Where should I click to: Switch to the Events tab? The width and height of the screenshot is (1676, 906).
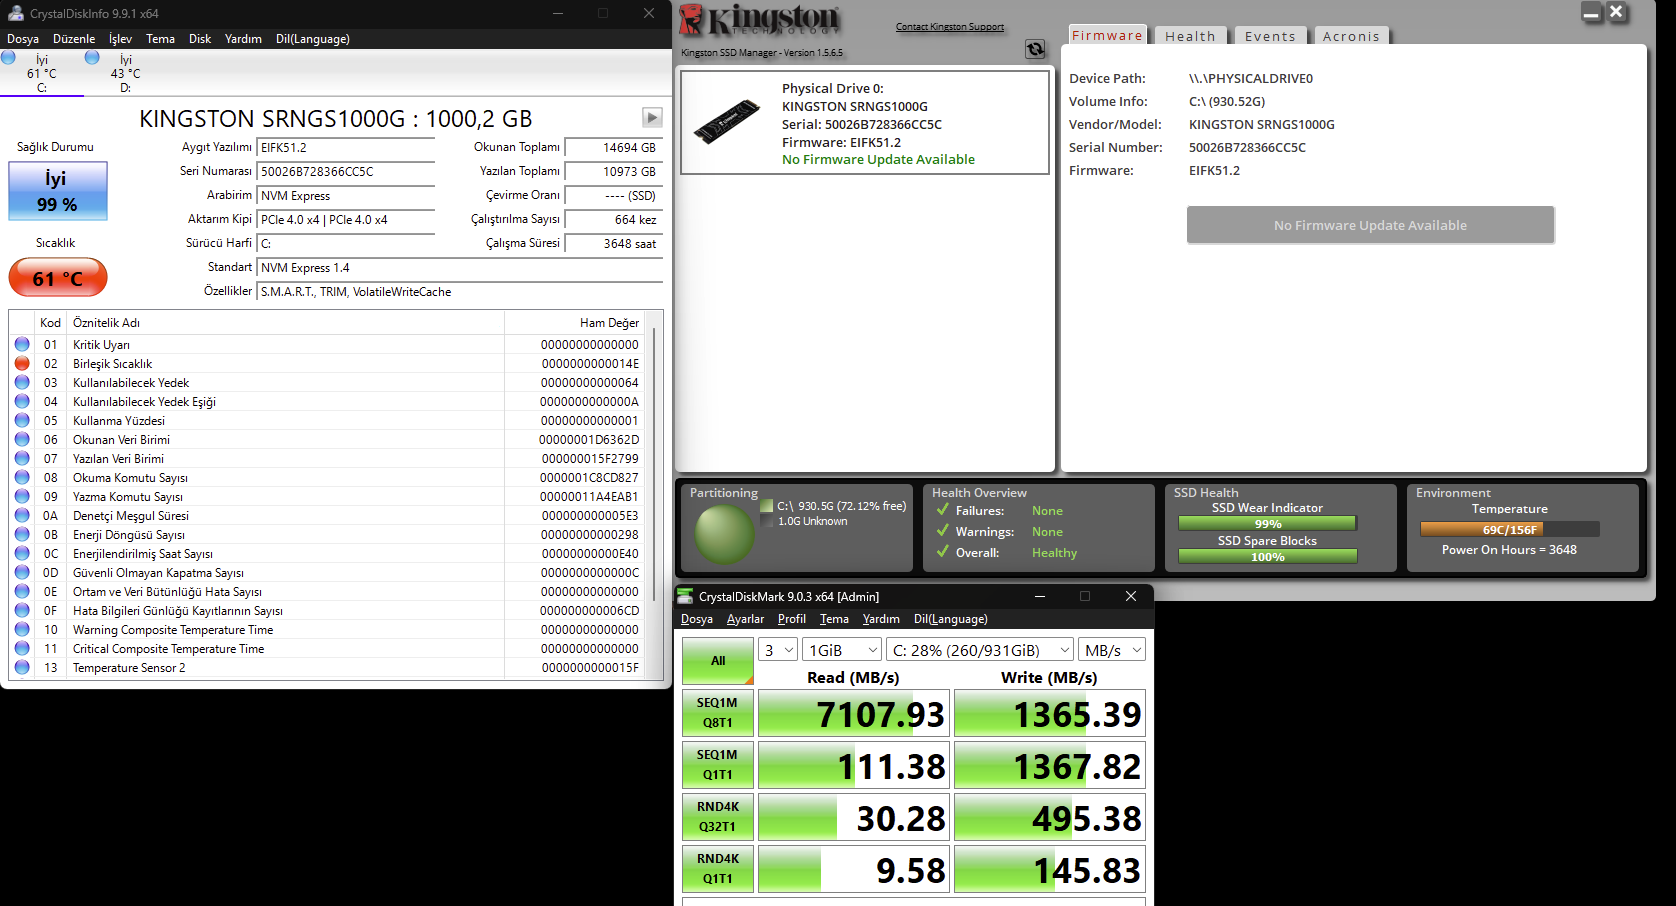1270,36
